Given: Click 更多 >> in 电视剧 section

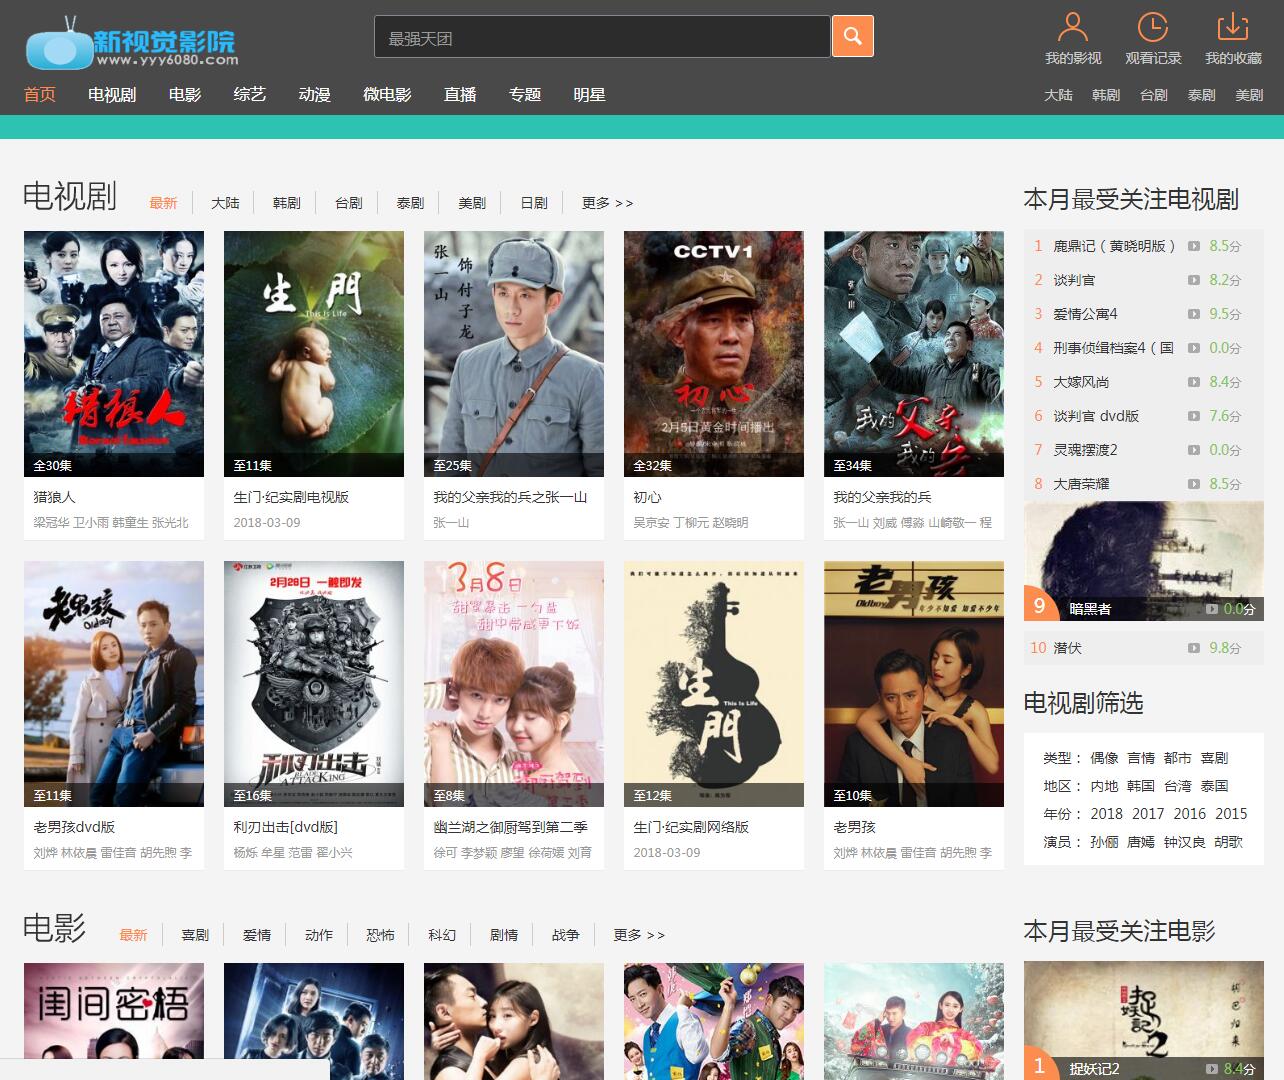Looking at the screenshot, I should (608, 203).
